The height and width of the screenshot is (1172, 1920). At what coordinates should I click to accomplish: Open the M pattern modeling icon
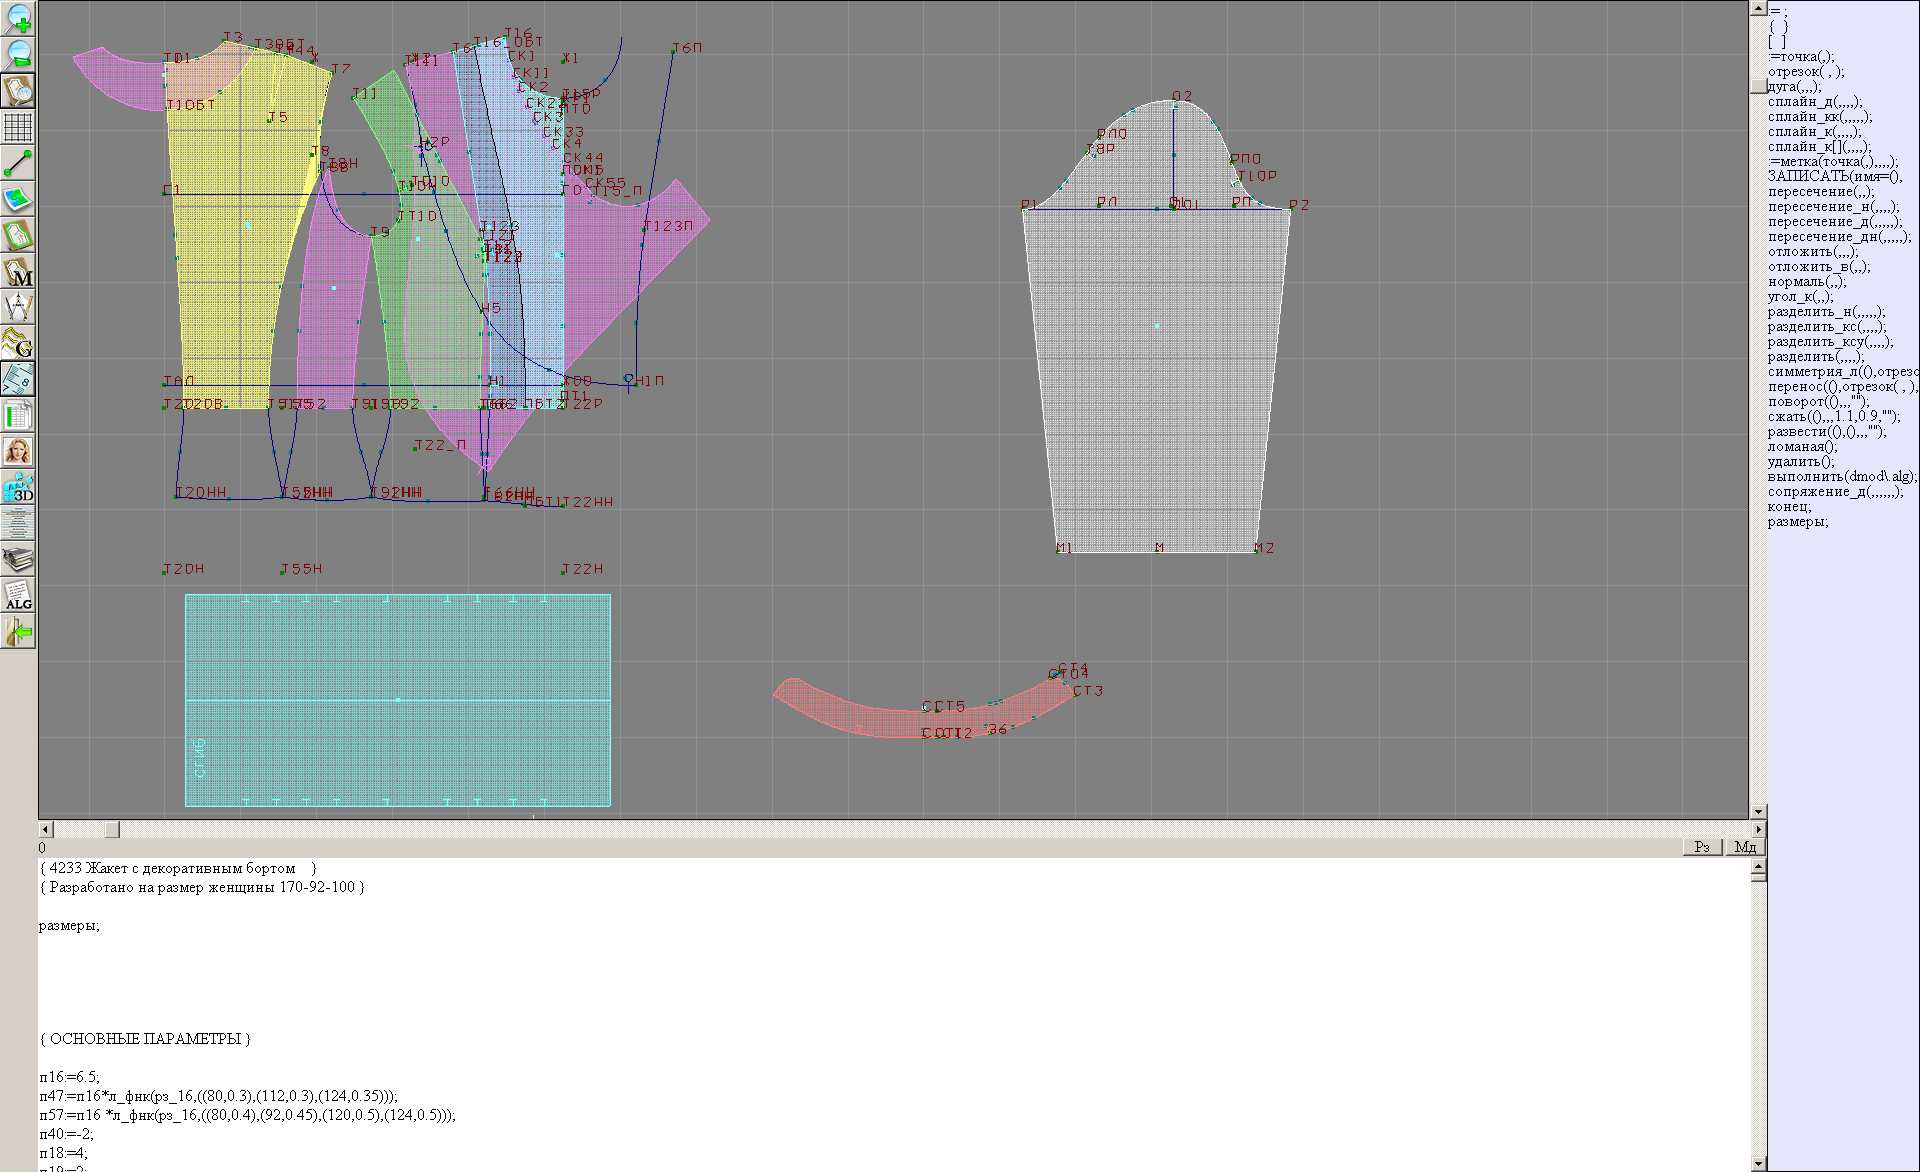18,271
